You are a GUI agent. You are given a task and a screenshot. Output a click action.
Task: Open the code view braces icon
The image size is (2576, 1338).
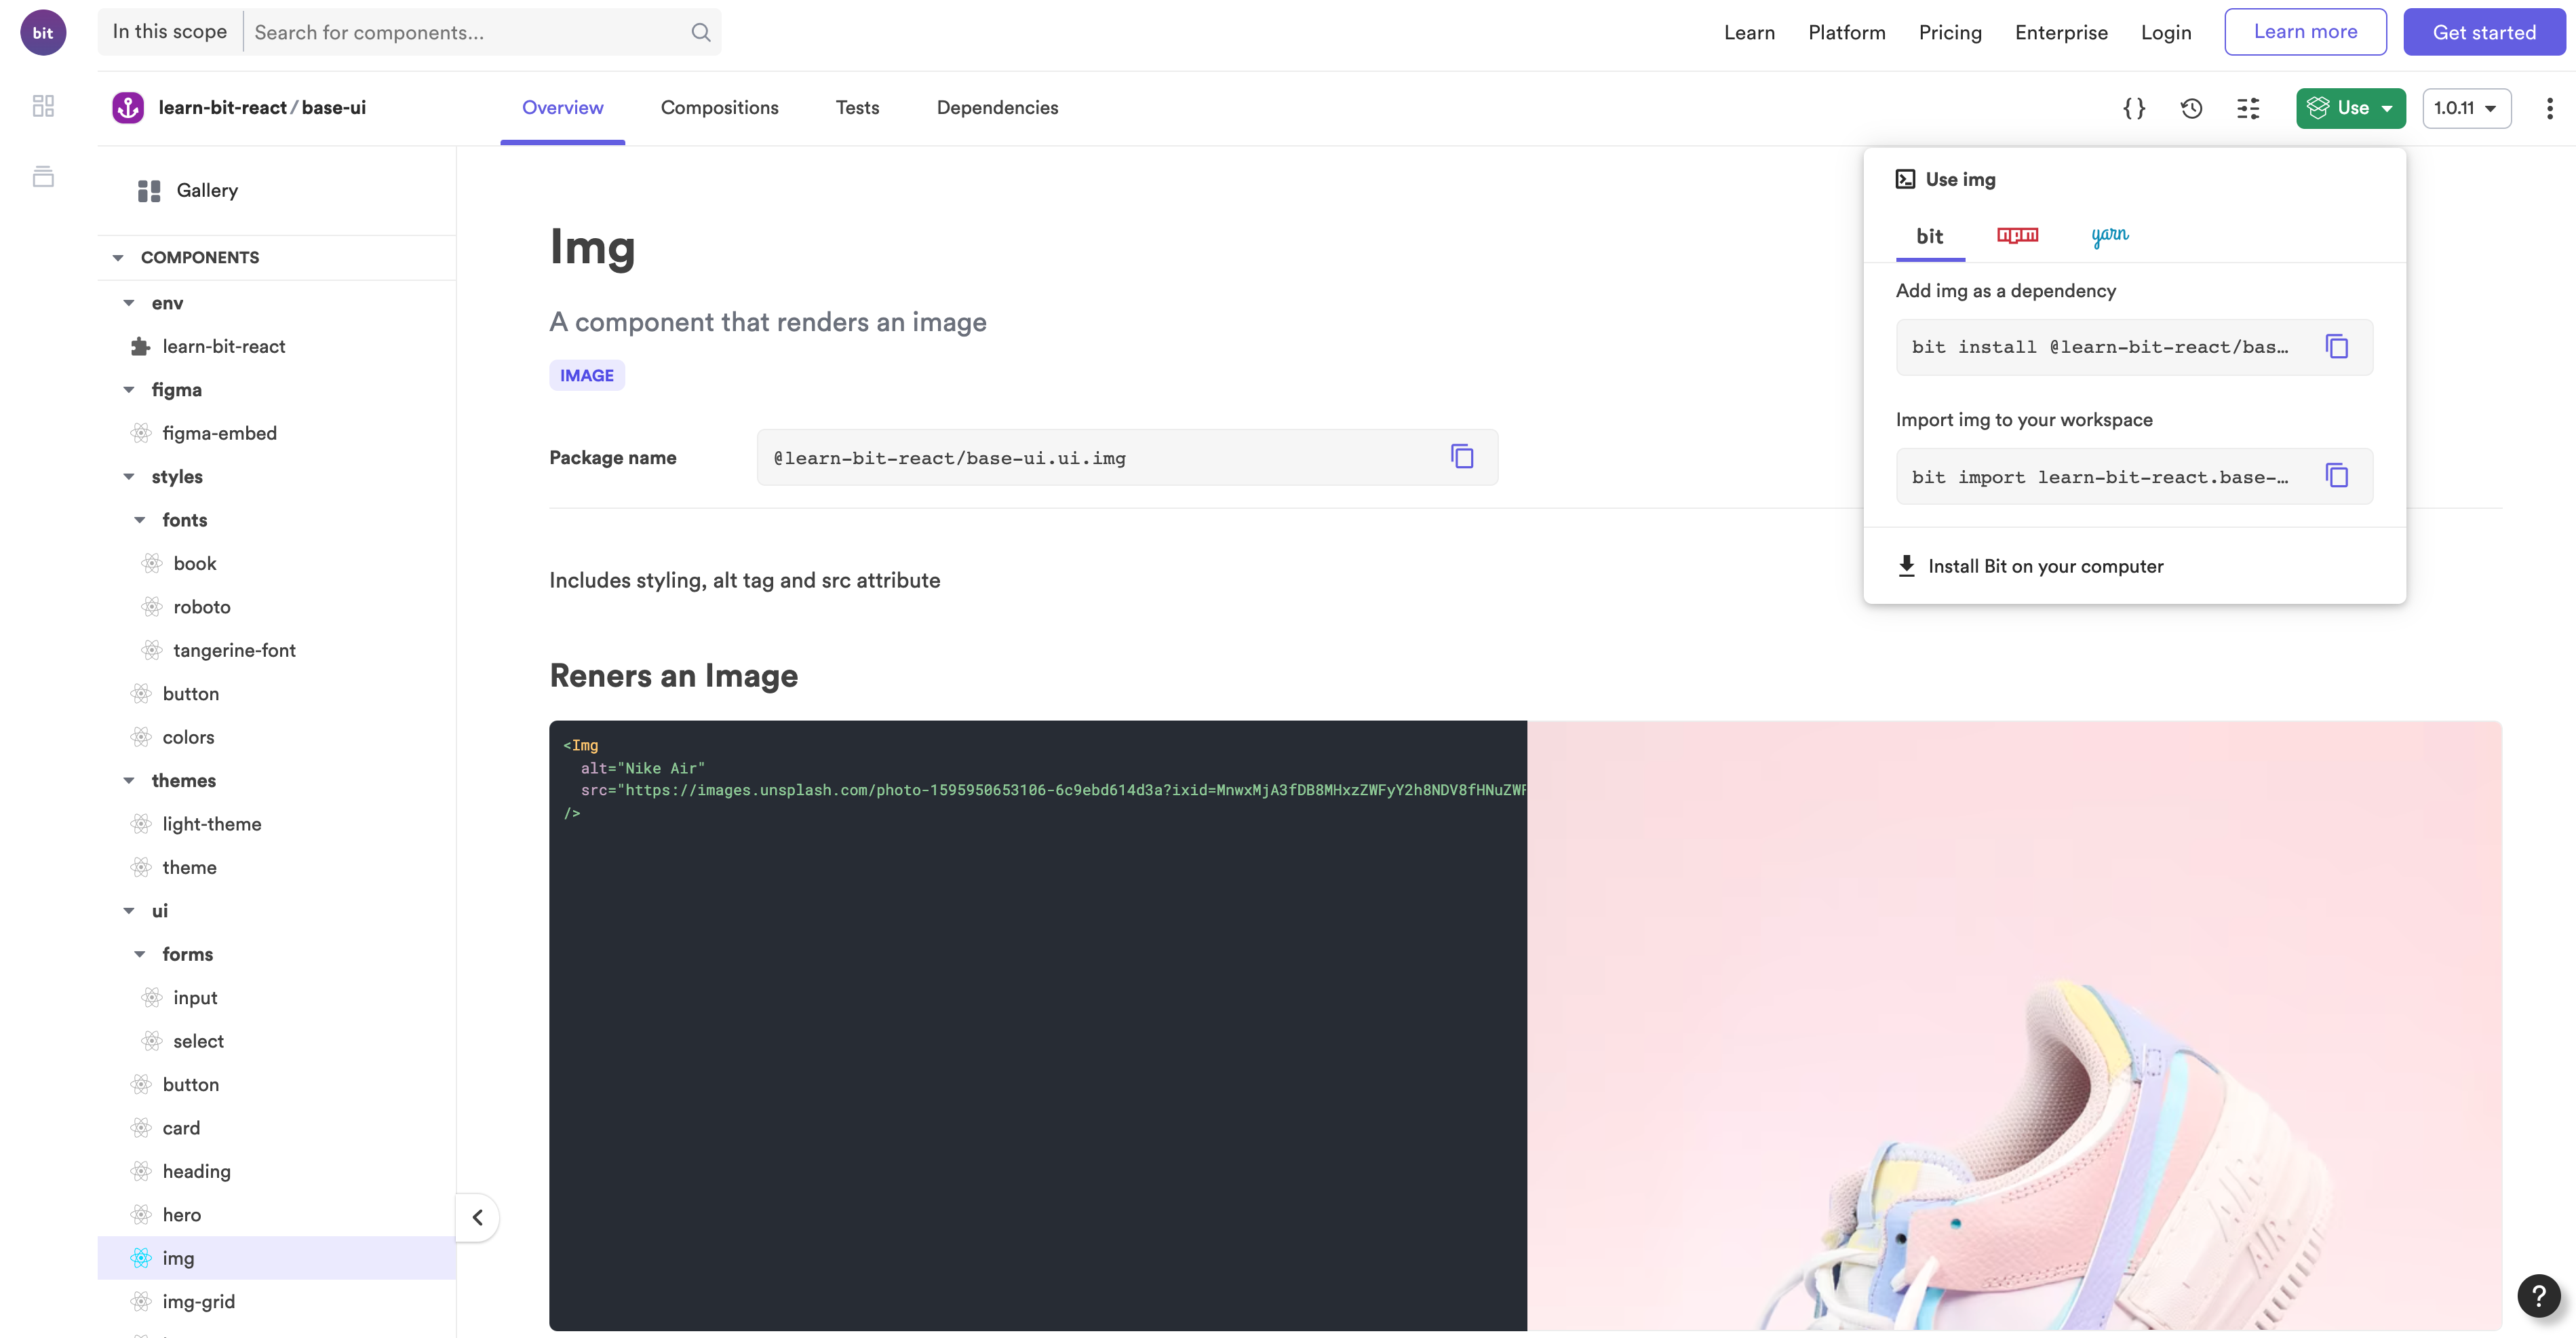[2134, 108]
